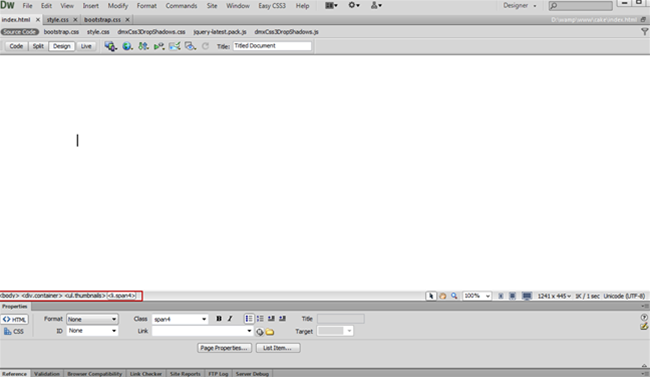The width and height of the screenshot is (650, 377).
Task: Click the search field in top bar
Action: 580,6
